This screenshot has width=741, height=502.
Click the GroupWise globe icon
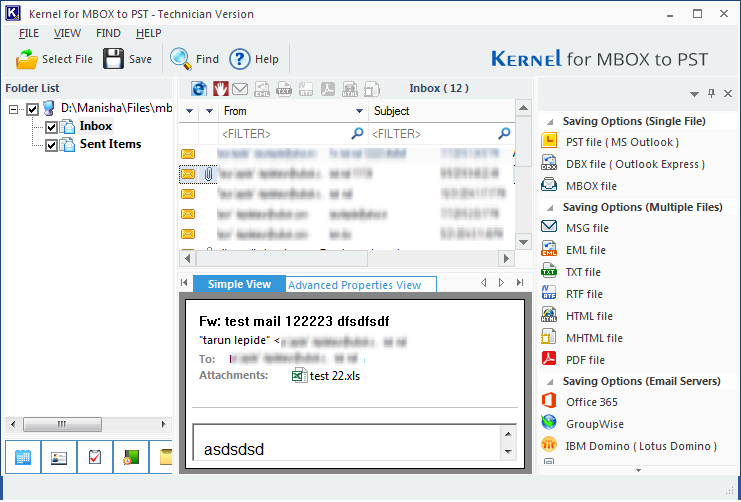click(549, 423)
